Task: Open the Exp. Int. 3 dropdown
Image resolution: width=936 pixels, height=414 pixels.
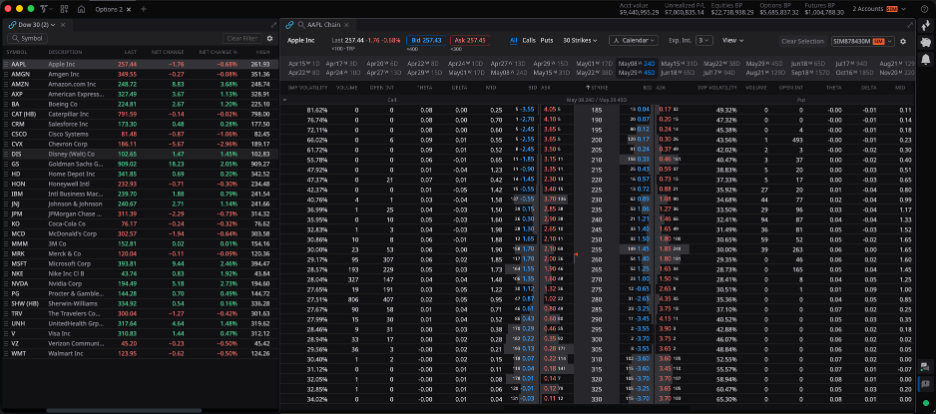Action: [x=705, y=41]
